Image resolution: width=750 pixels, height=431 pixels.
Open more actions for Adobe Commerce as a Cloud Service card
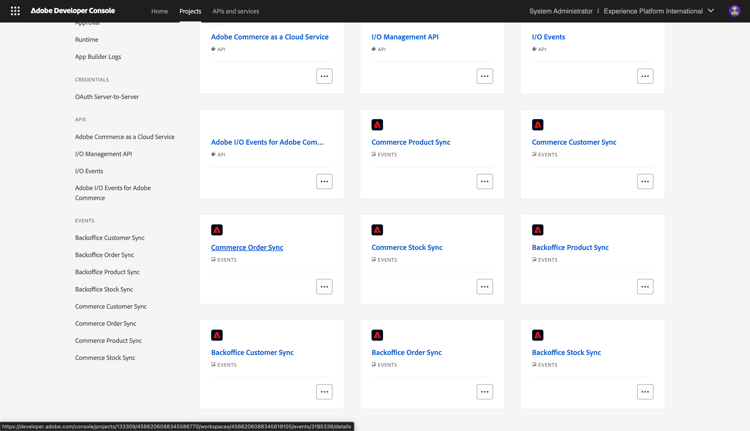(x=324, y=76)
